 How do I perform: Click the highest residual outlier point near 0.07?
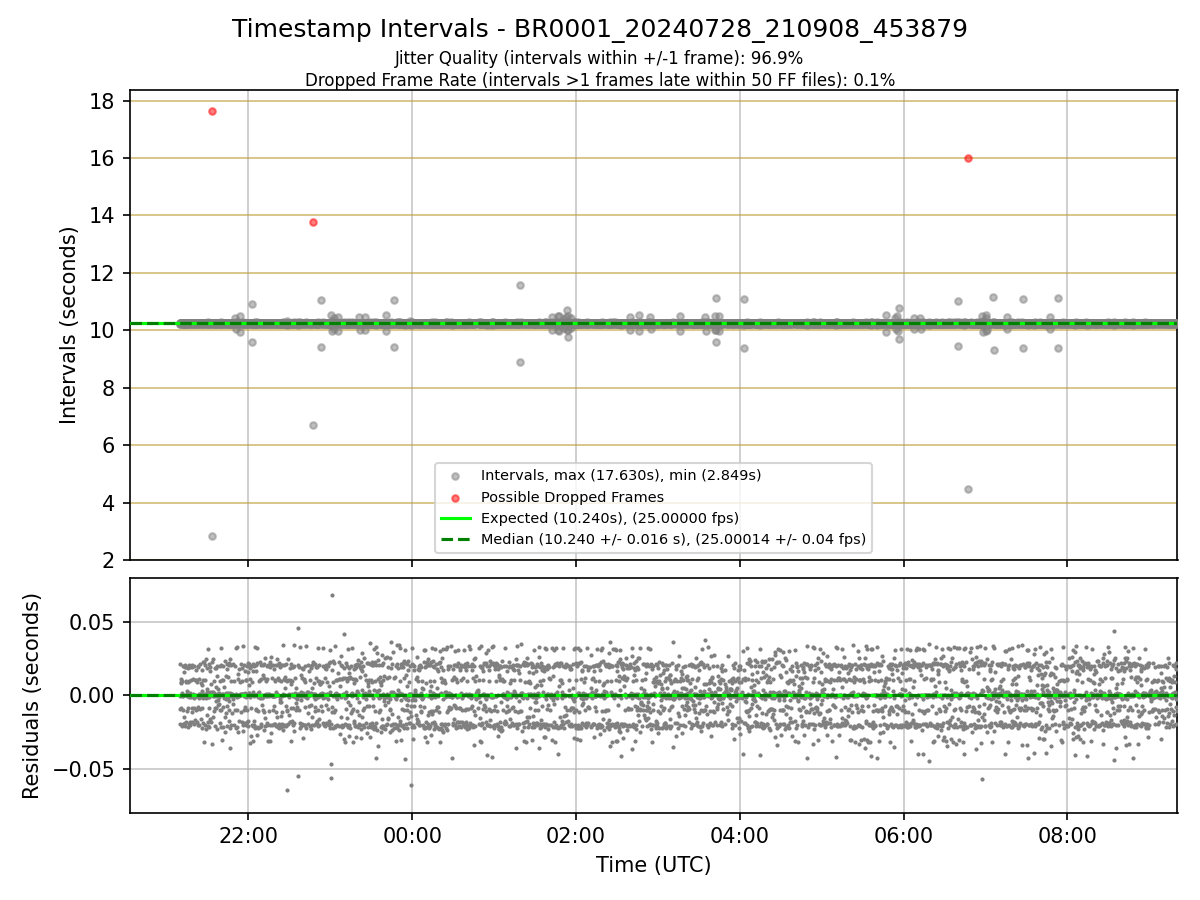click(332, 595)
